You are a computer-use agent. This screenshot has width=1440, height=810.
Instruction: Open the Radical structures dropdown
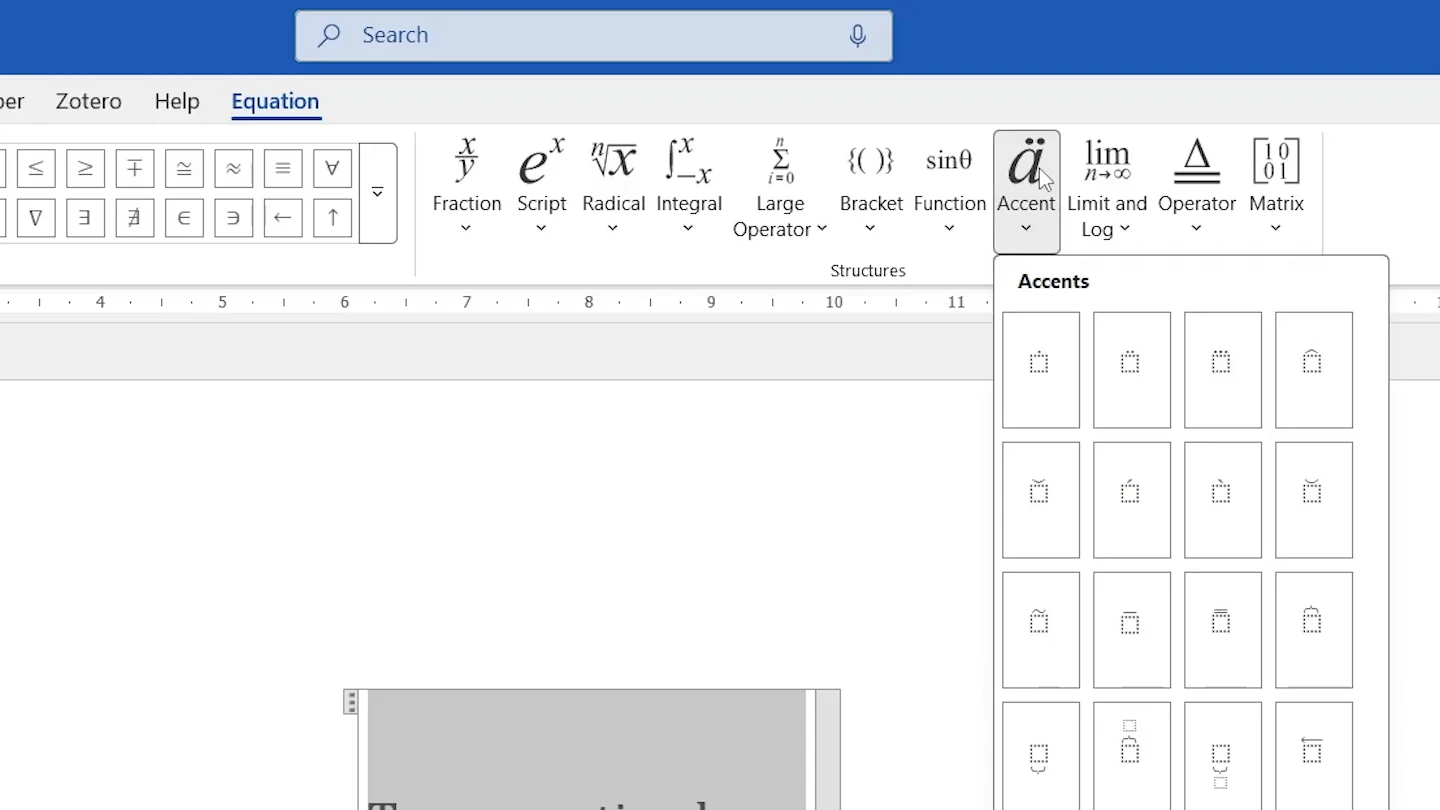[614, 189]
